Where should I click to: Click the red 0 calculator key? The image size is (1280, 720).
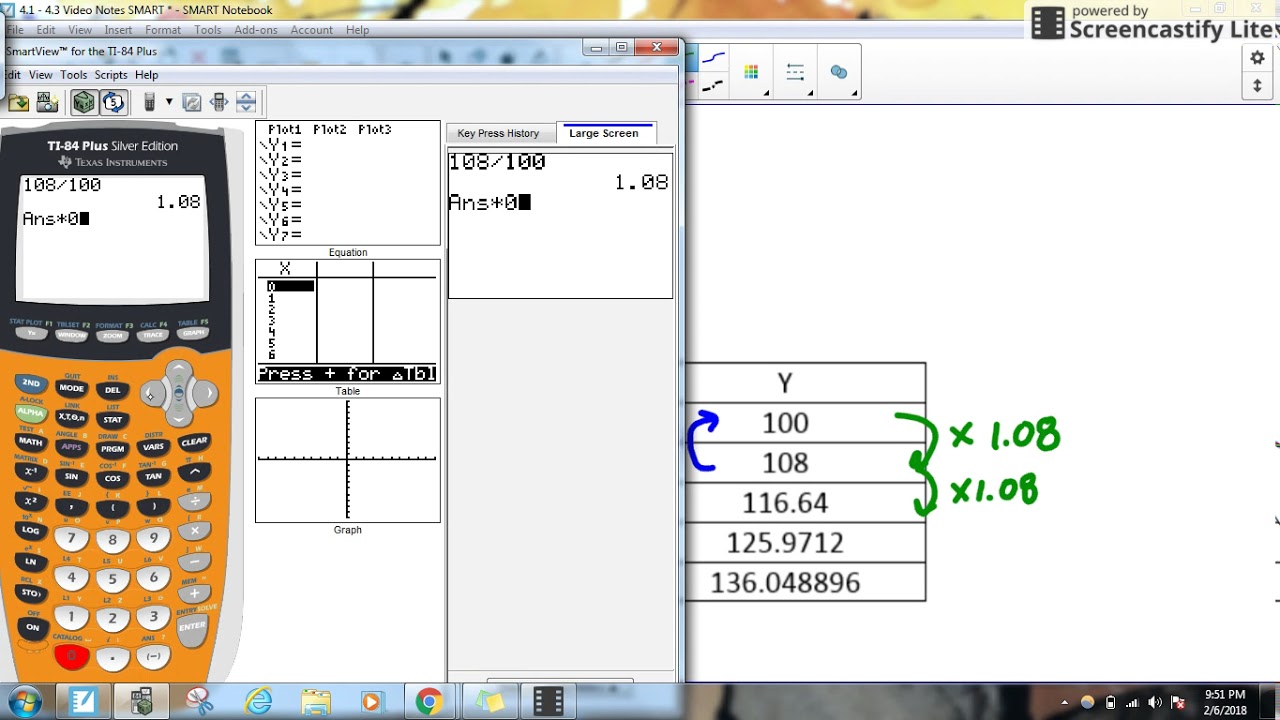click(71, 656)
